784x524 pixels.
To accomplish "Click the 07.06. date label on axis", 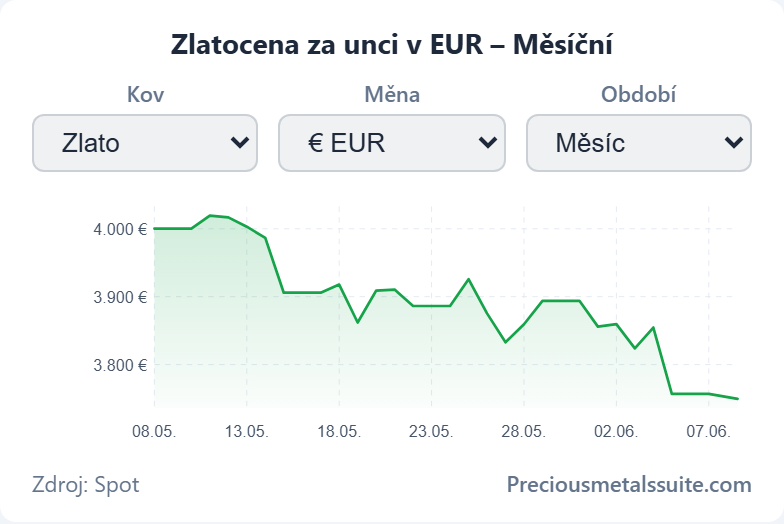I will pyautogui.click(x=708, y=431).
